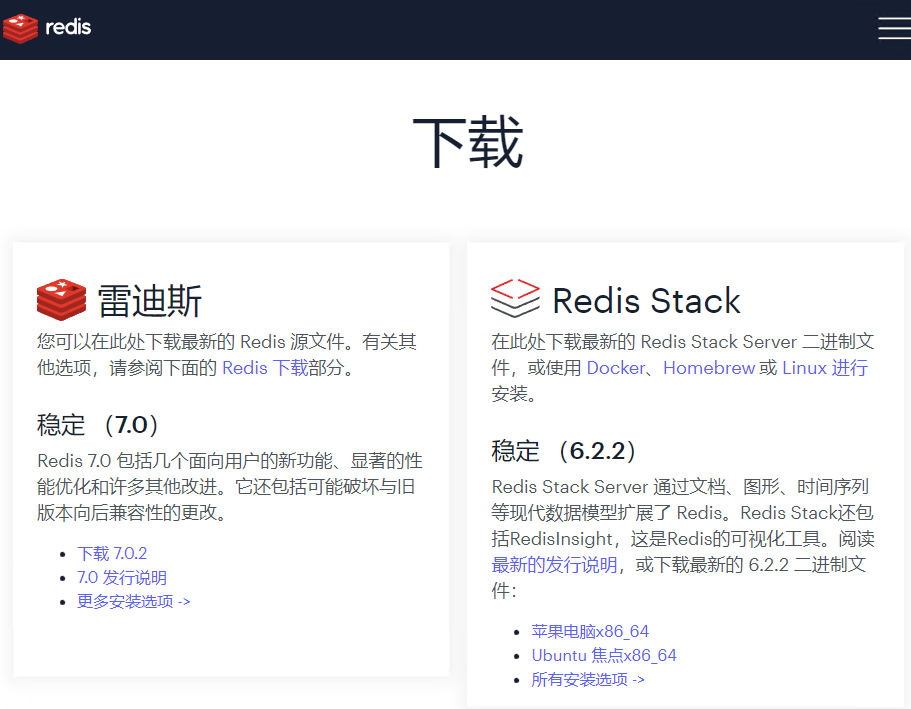Click the Redis logo in the navbar
911x709 pixels.
[46, 28]
